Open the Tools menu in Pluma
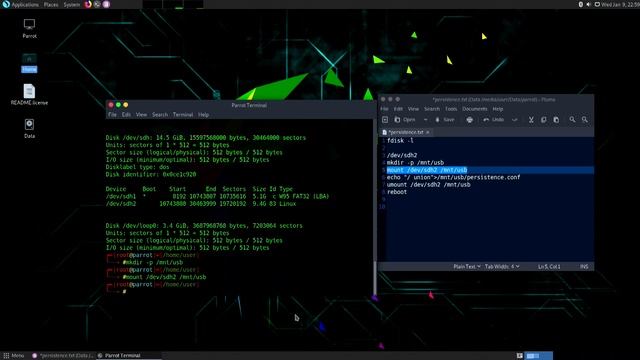The image size is (640, 360). [451, 109]
